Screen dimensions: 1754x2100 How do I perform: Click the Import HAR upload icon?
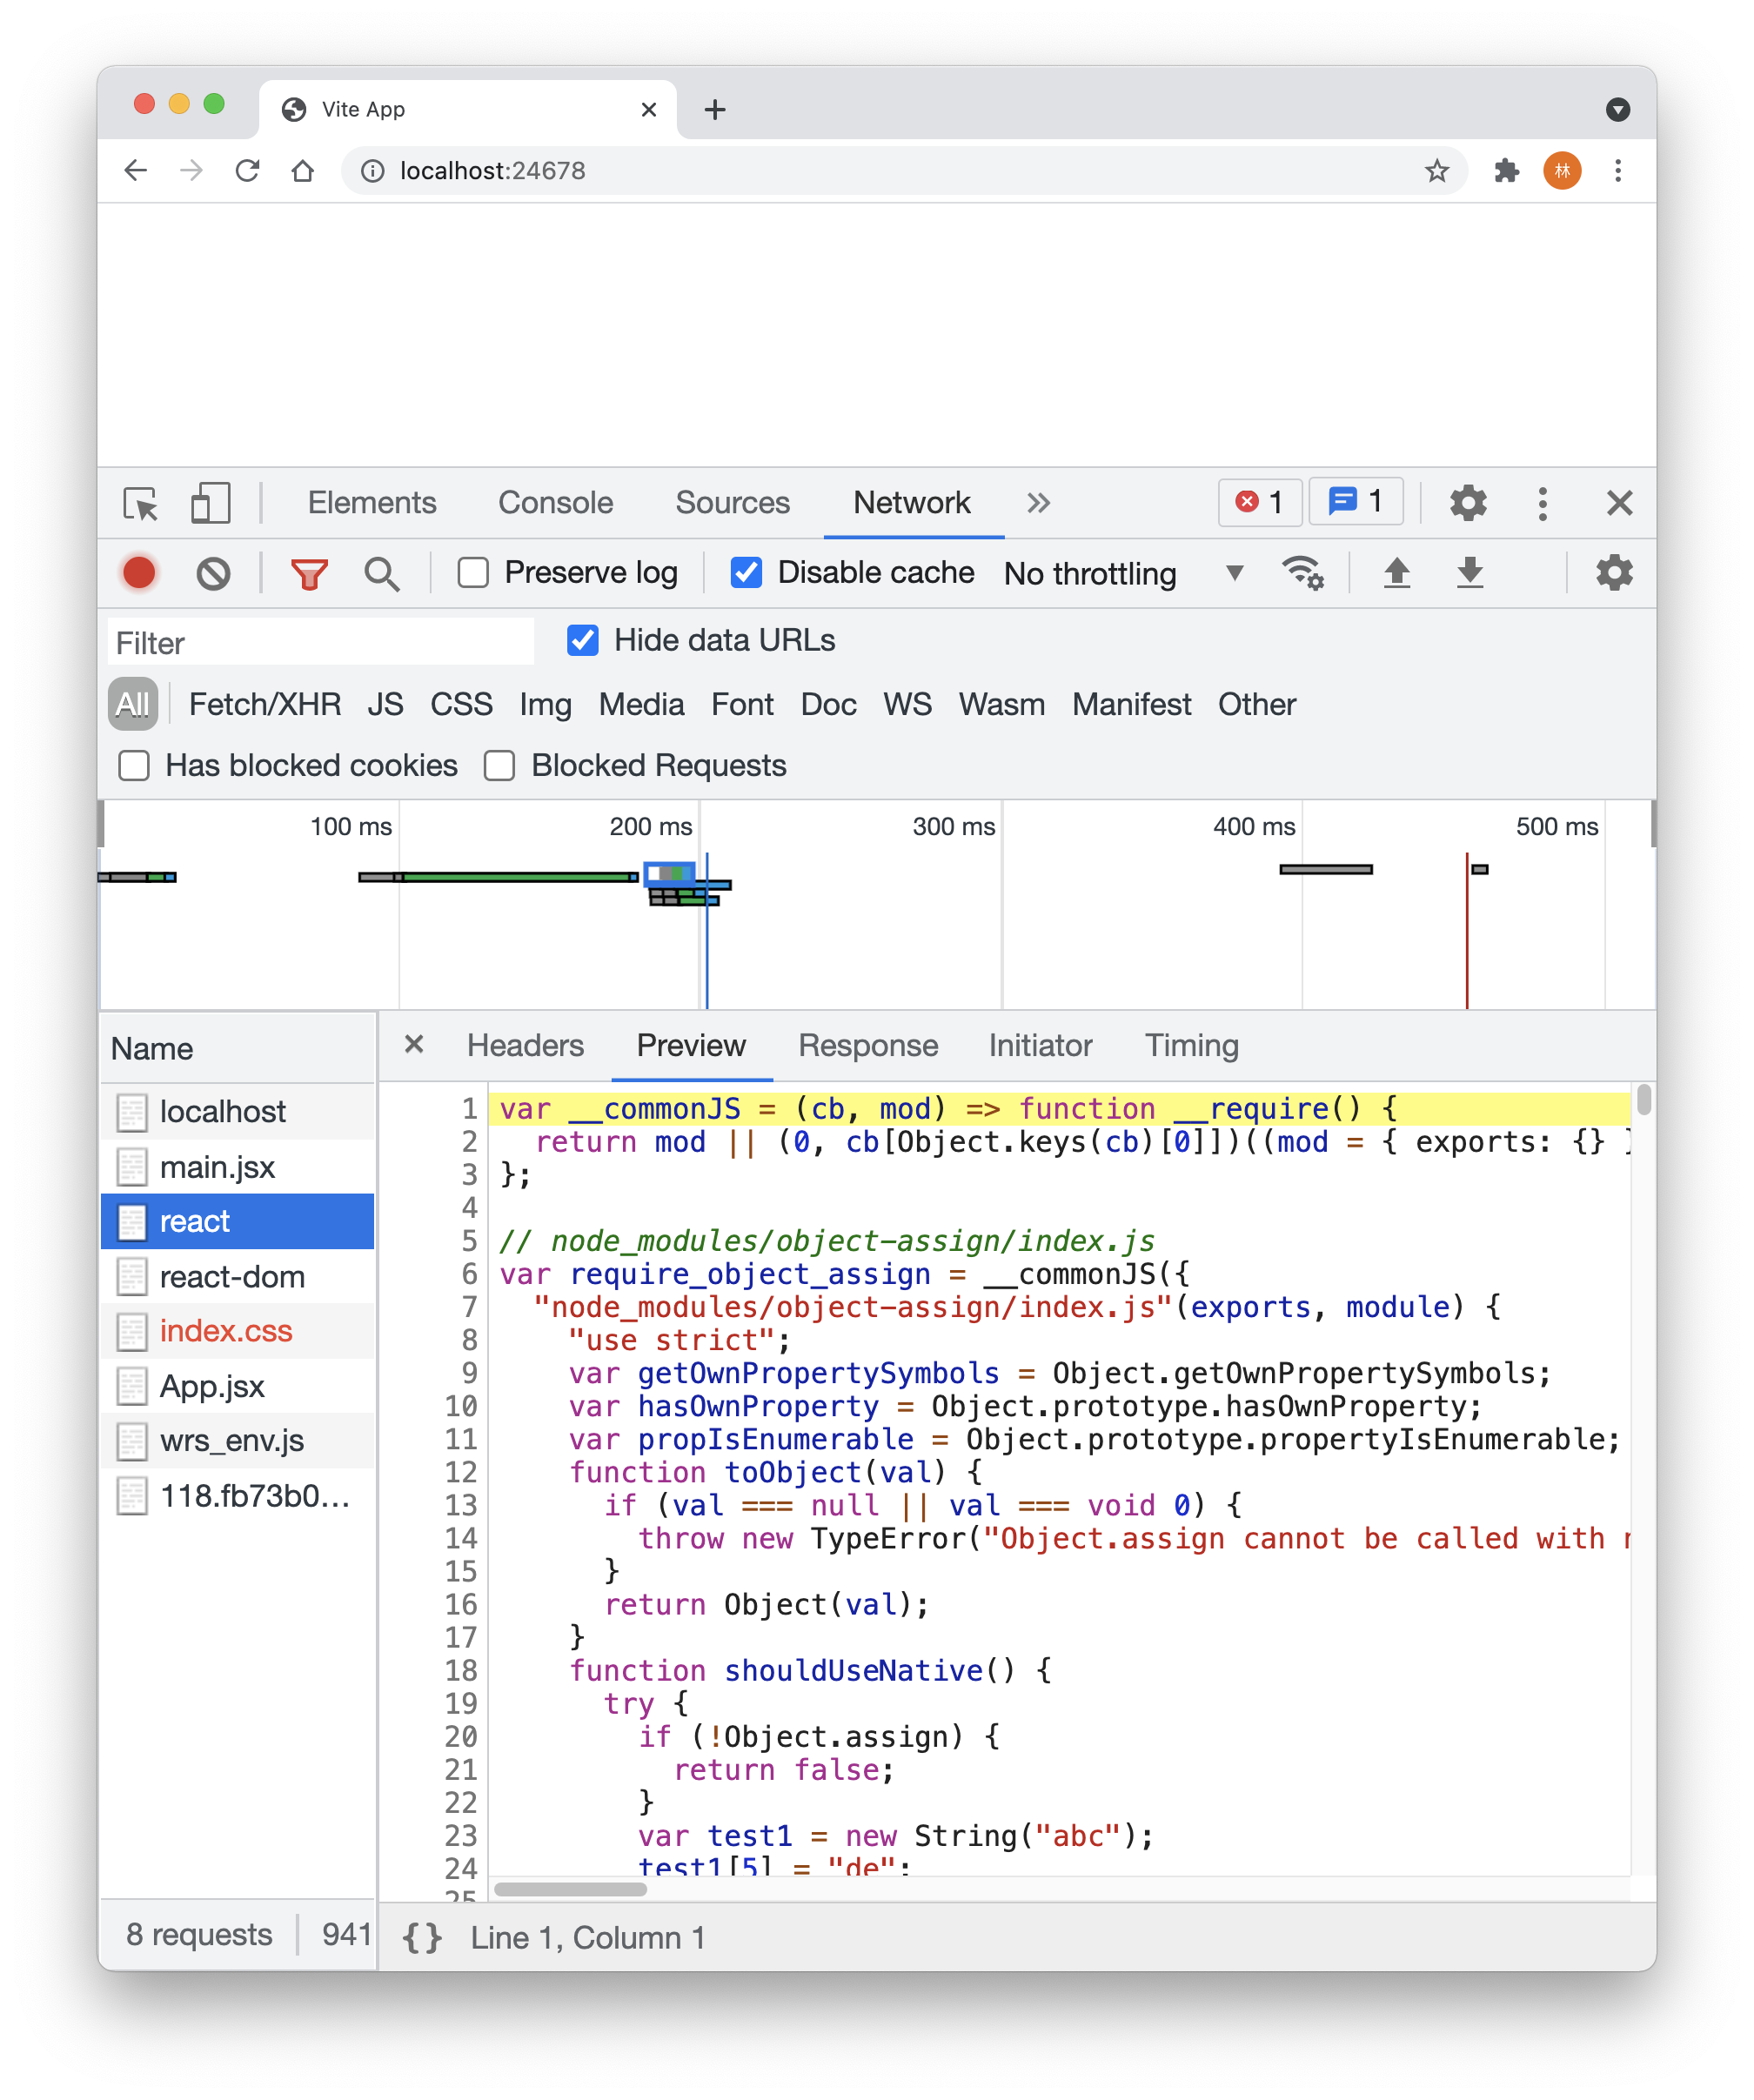[1397, 573]
